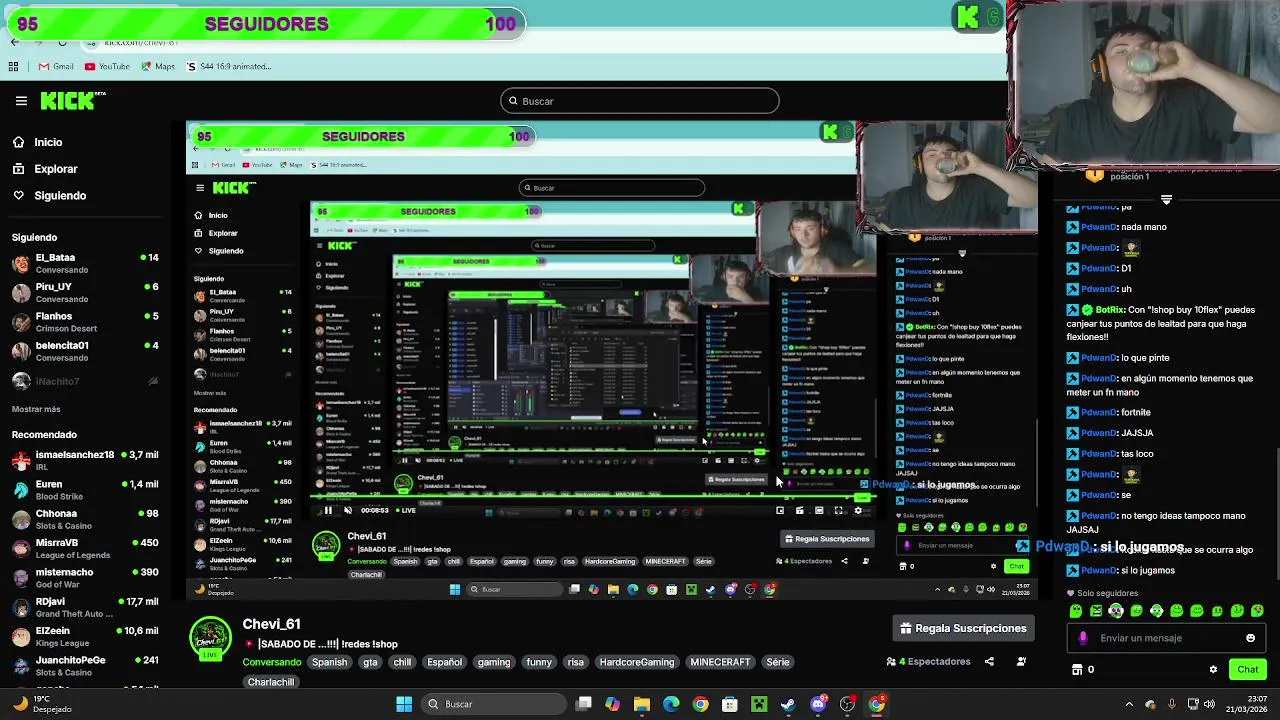Open recommended channel Euren
1280x720 pixels.
click(85, 490)
